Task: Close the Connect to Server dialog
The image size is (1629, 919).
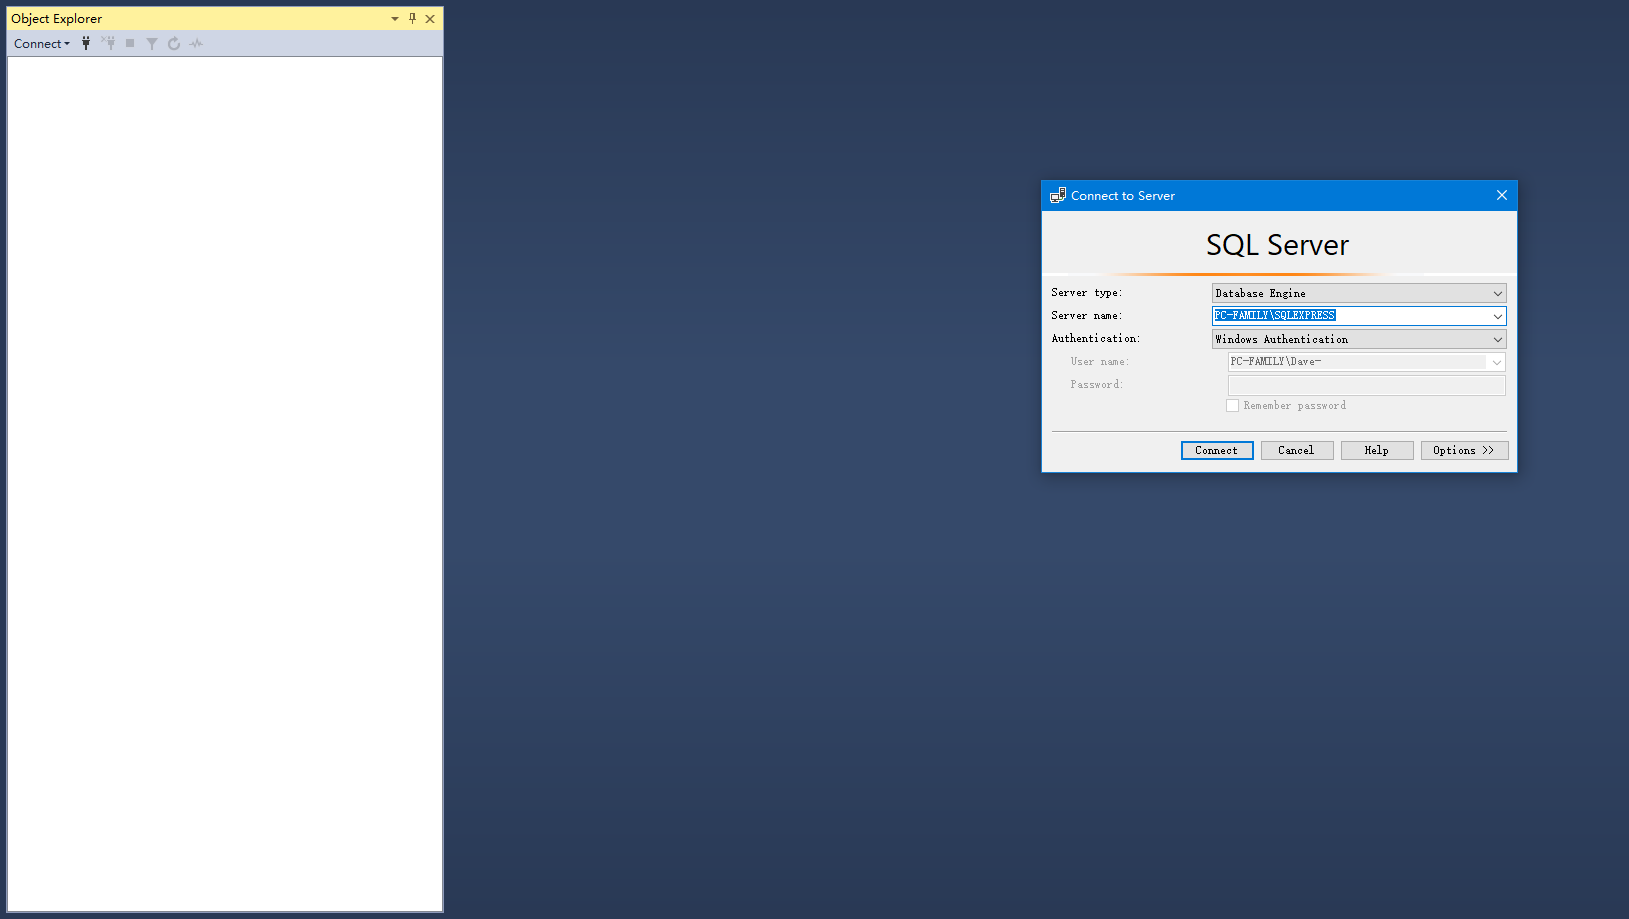Action: point(1501,195)
